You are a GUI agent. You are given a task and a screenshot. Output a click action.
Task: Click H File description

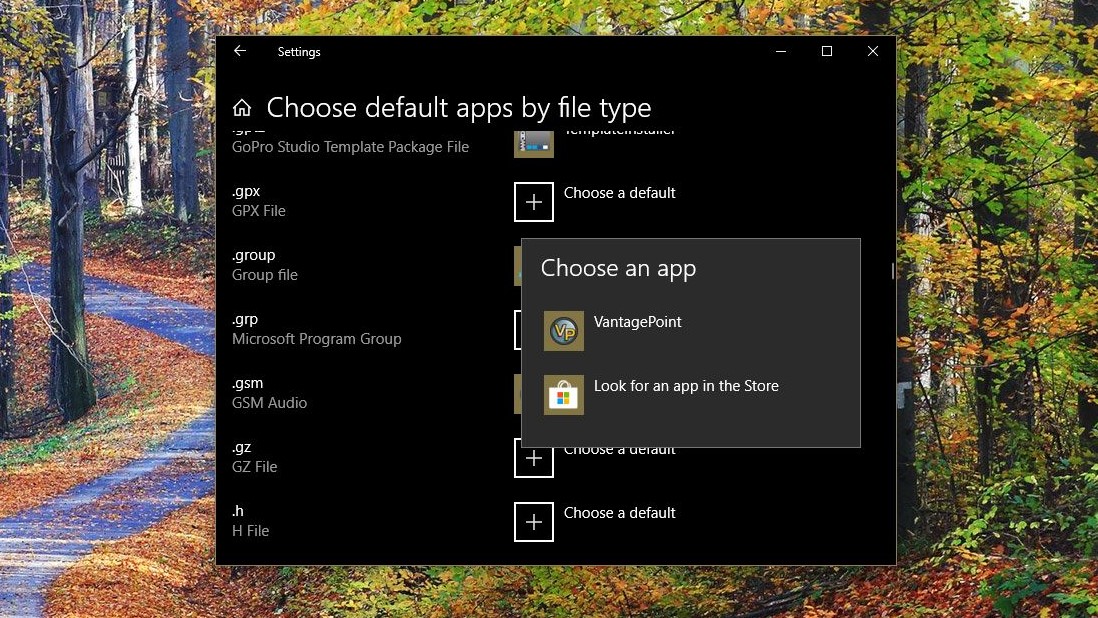251,531
